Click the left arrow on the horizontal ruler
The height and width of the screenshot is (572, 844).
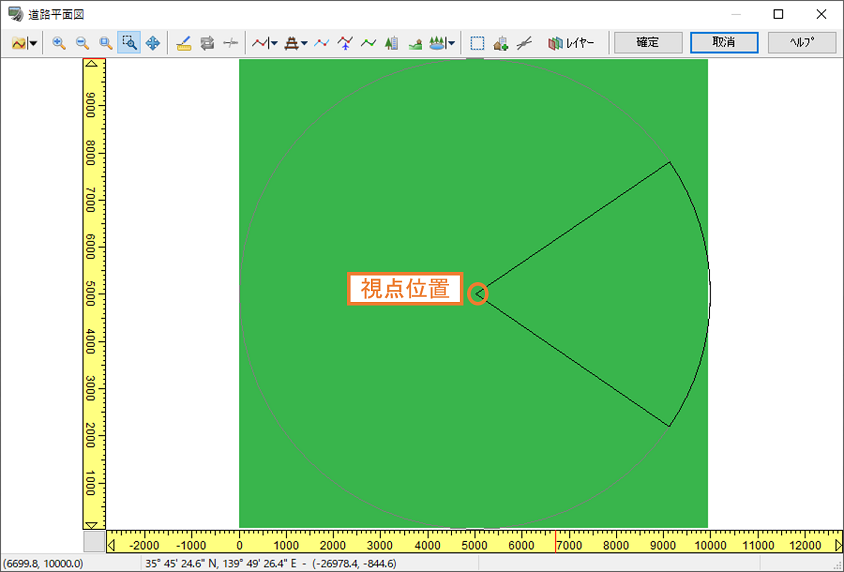(111, 545)
